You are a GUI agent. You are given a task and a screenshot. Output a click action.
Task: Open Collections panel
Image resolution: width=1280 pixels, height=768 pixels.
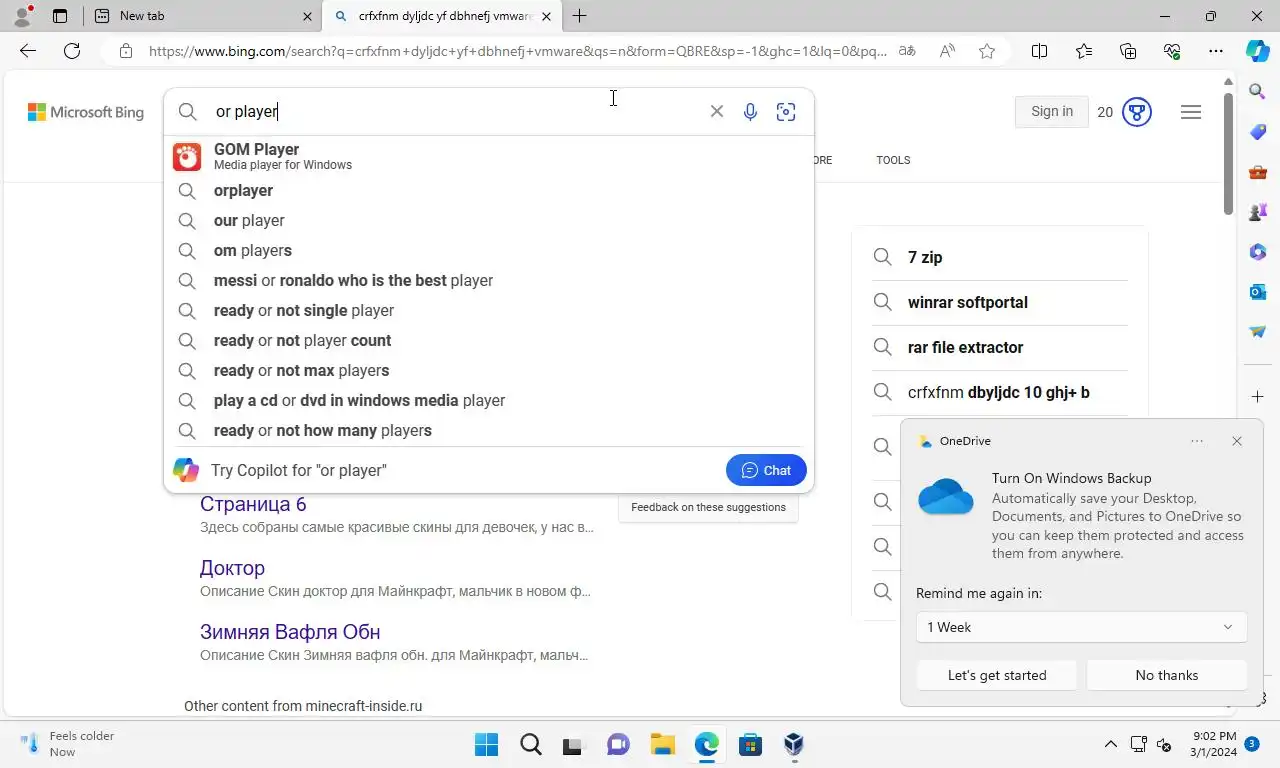1128,51
